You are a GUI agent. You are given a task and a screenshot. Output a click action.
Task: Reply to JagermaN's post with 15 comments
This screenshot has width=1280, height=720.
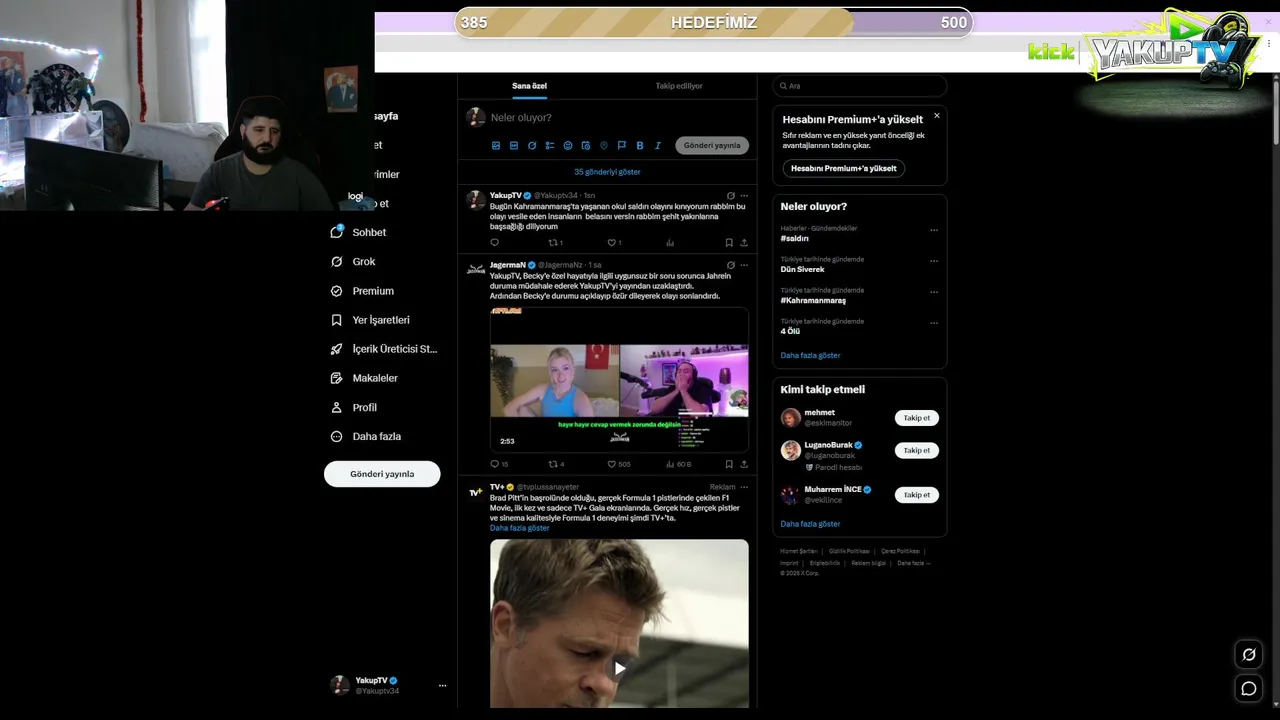pos(499,464)
